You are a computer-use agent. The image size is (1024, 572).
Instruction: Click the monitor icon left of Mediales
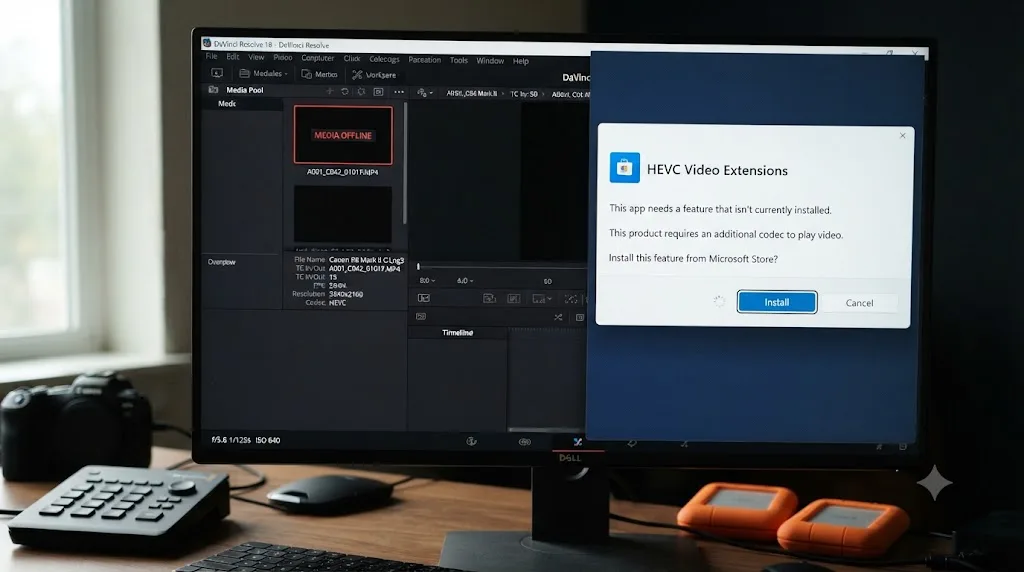pyautogui.click(x=217, y=73)
